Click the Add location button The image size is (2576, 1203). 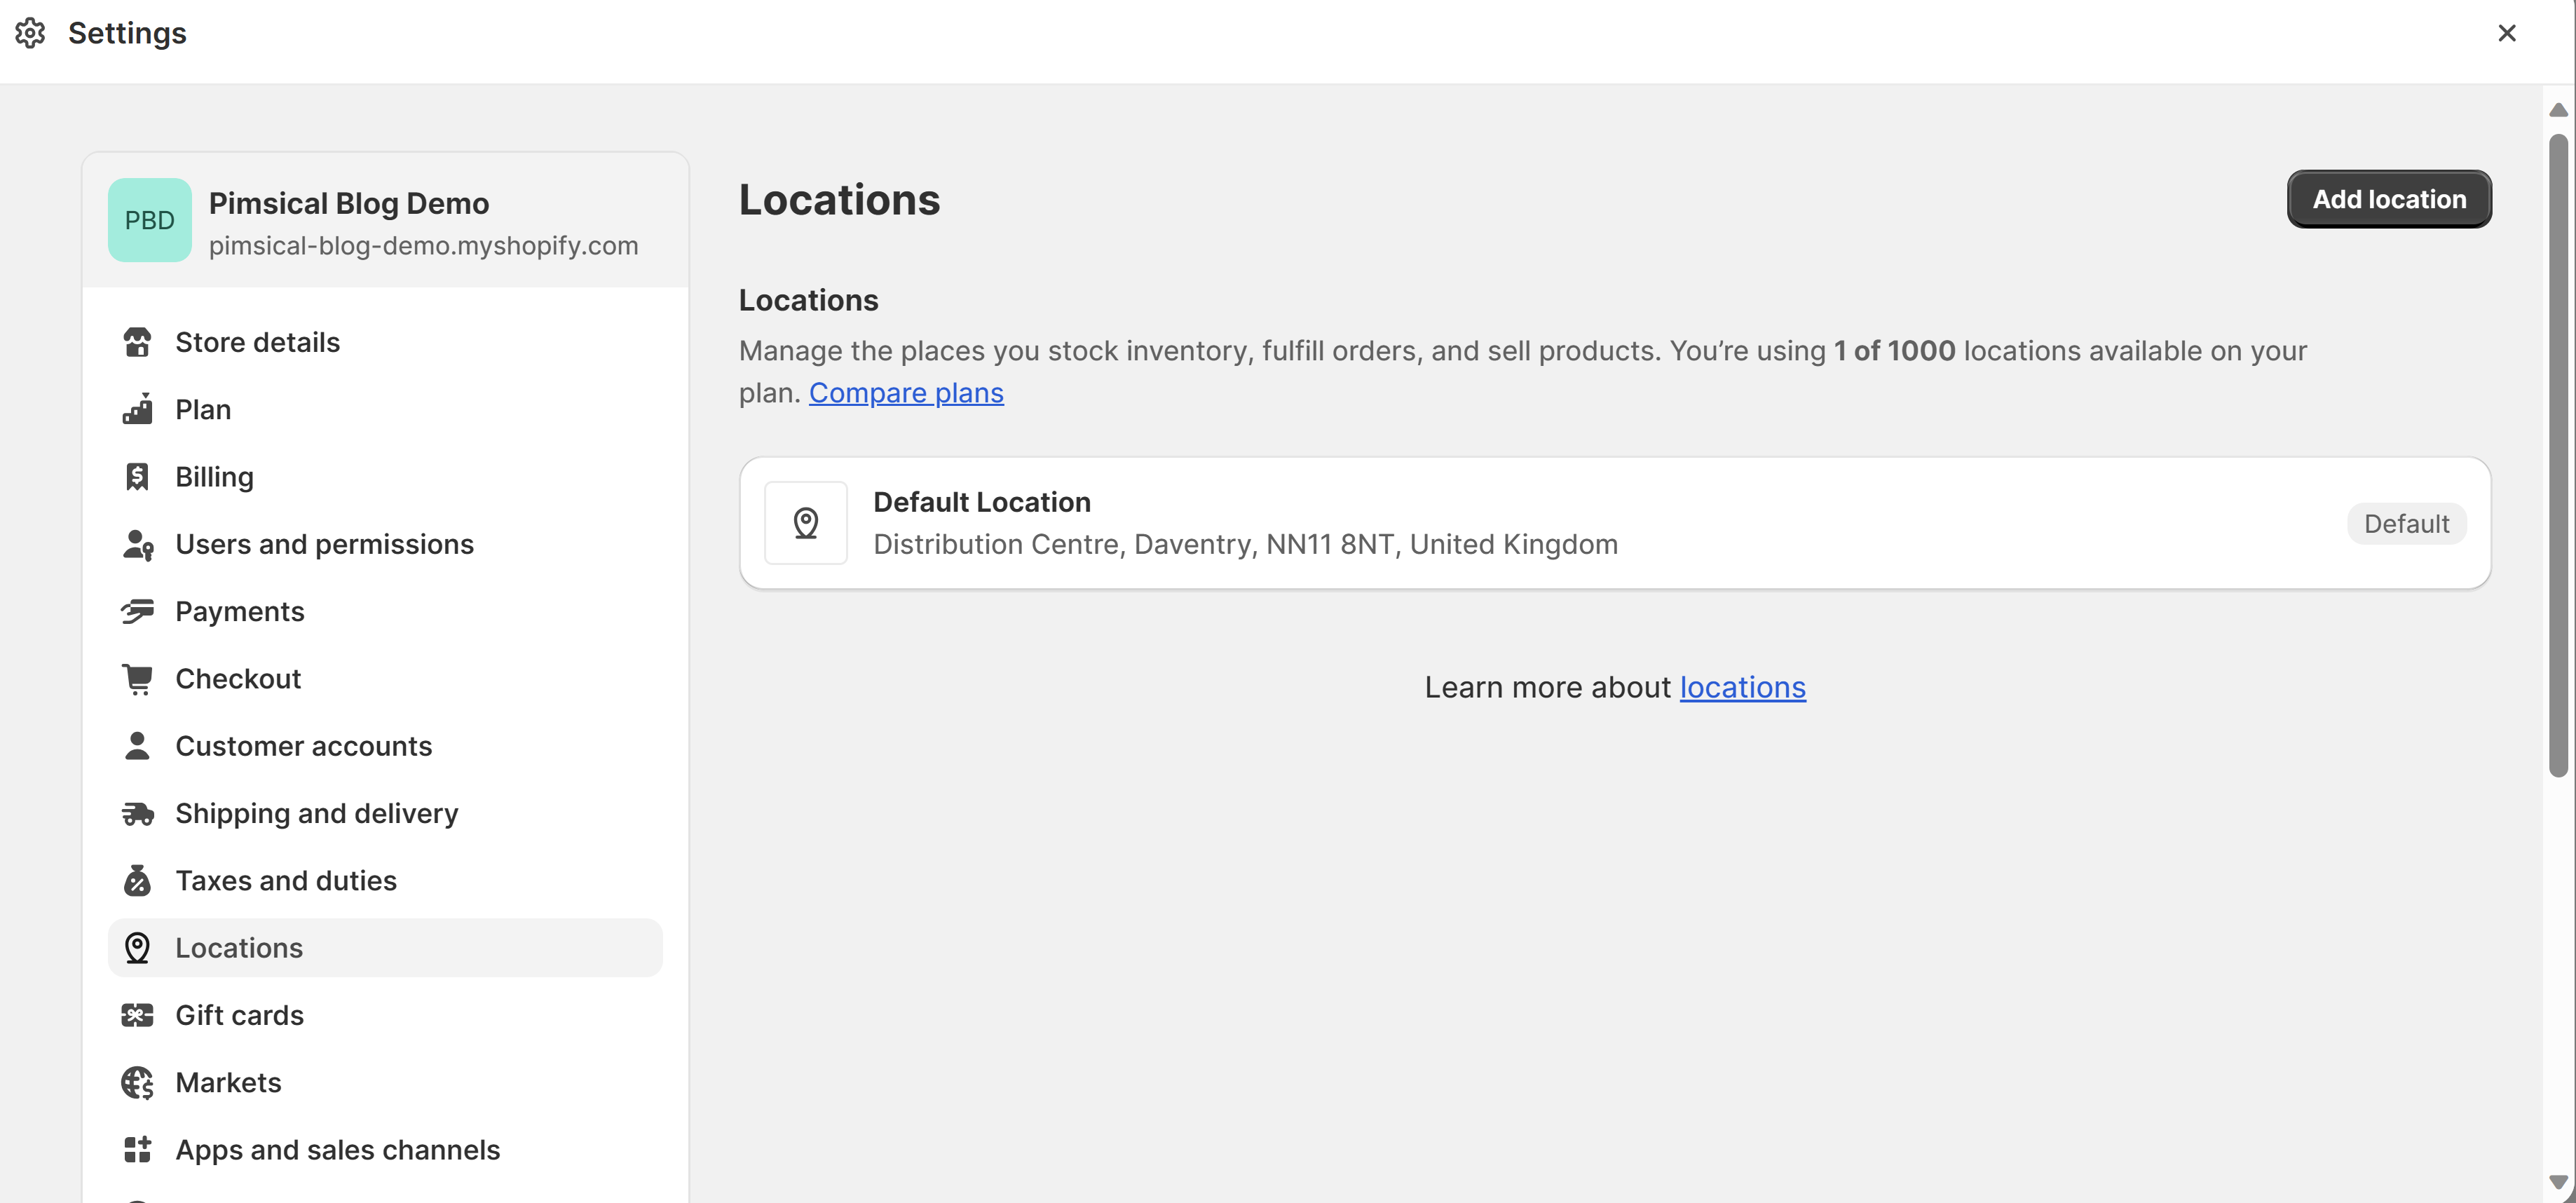(2389, 198)
